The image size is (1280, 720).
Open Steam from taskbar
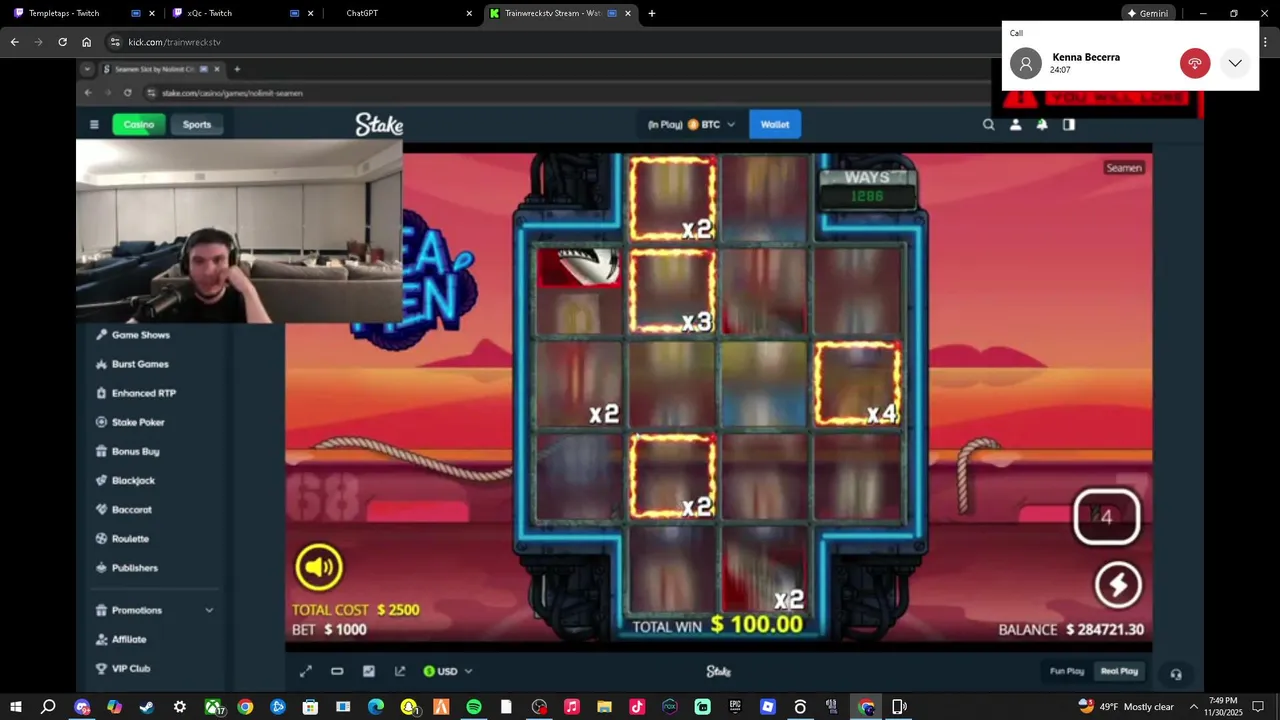point(147,707)
